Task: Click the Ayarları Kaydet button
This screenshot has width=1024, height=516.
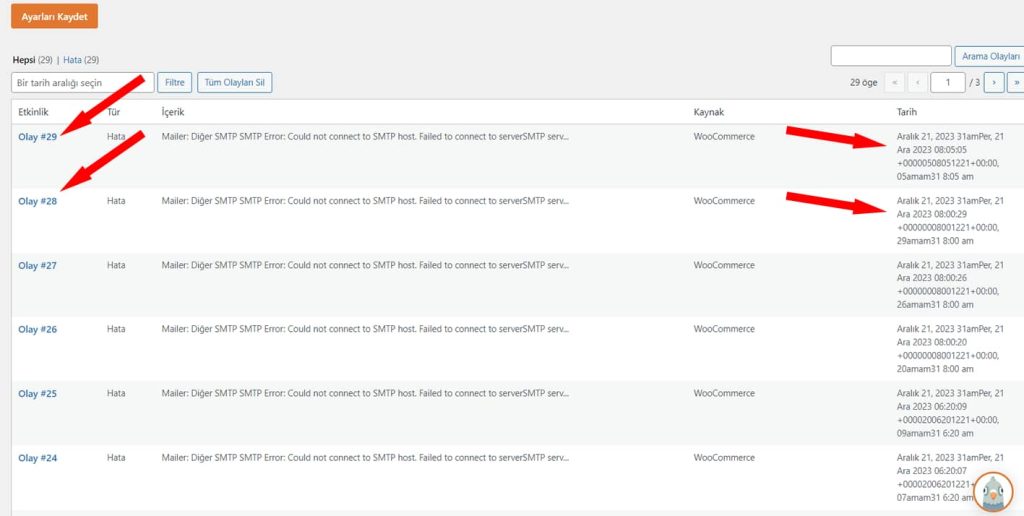Action: tap(54, 16)
